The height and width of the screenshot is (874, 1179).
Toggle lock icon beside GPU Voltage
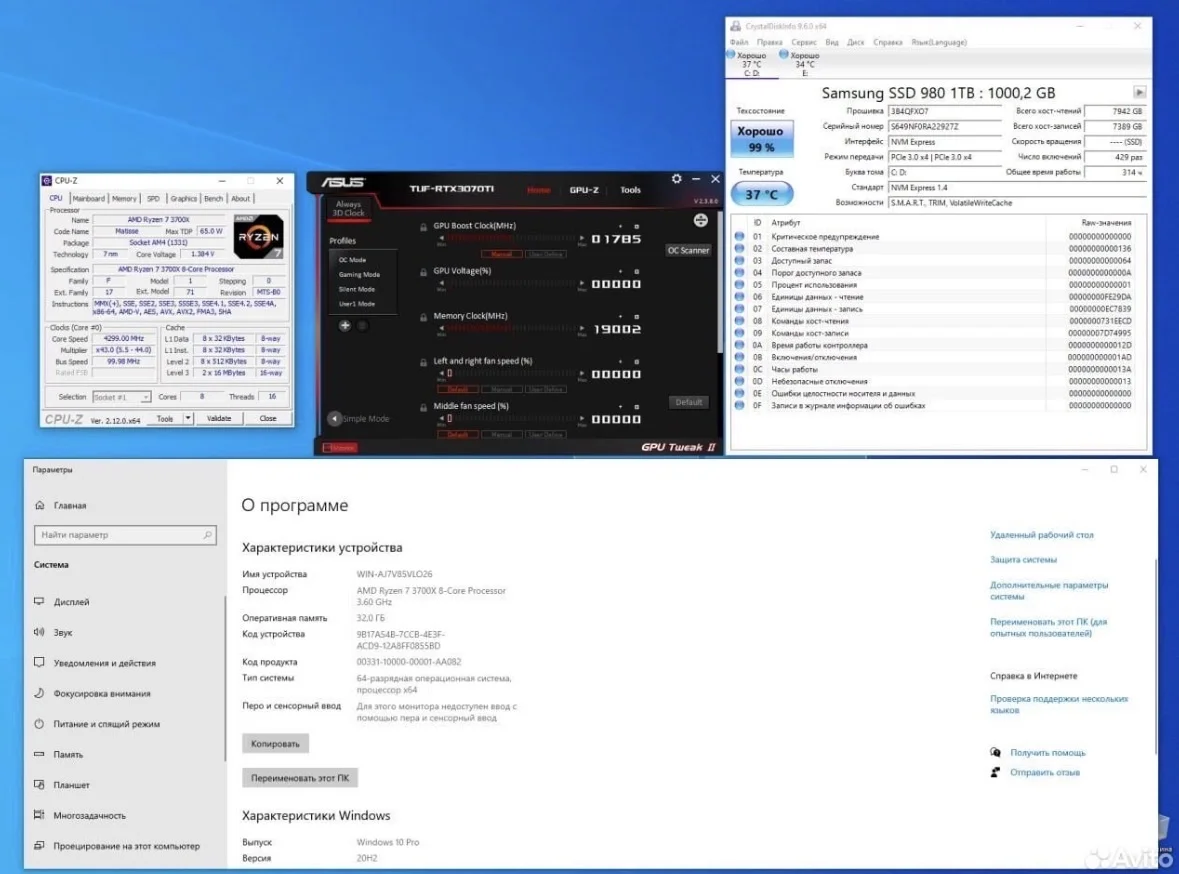[x=423, y=272]
